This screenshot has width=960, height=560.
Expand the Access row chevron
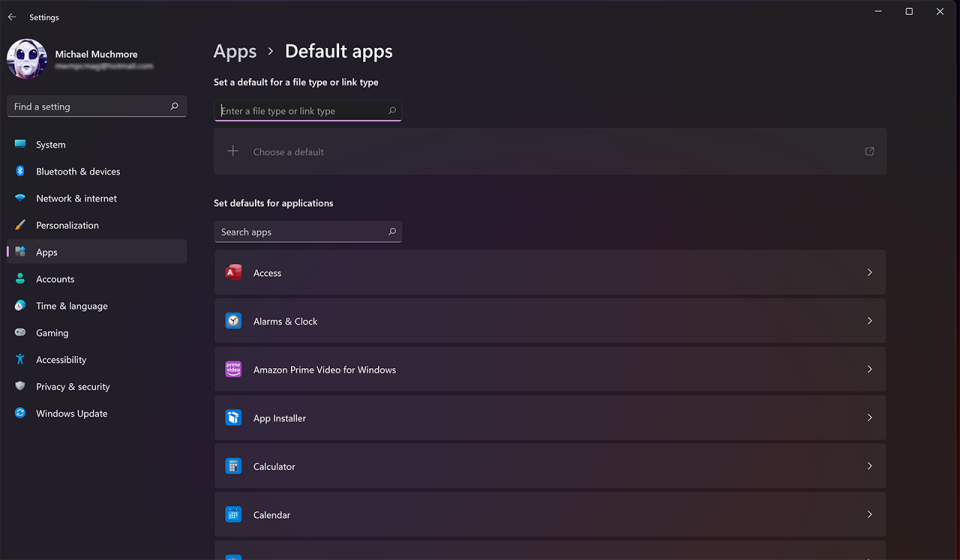(x=869, y=272)
